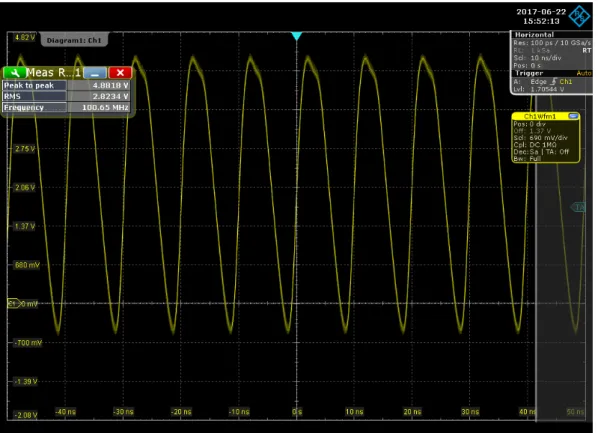Click the horizontal Pos: 0 s entry
This screenshot has height=433, width=598.
pyautogui.click(x=527, y=66)
